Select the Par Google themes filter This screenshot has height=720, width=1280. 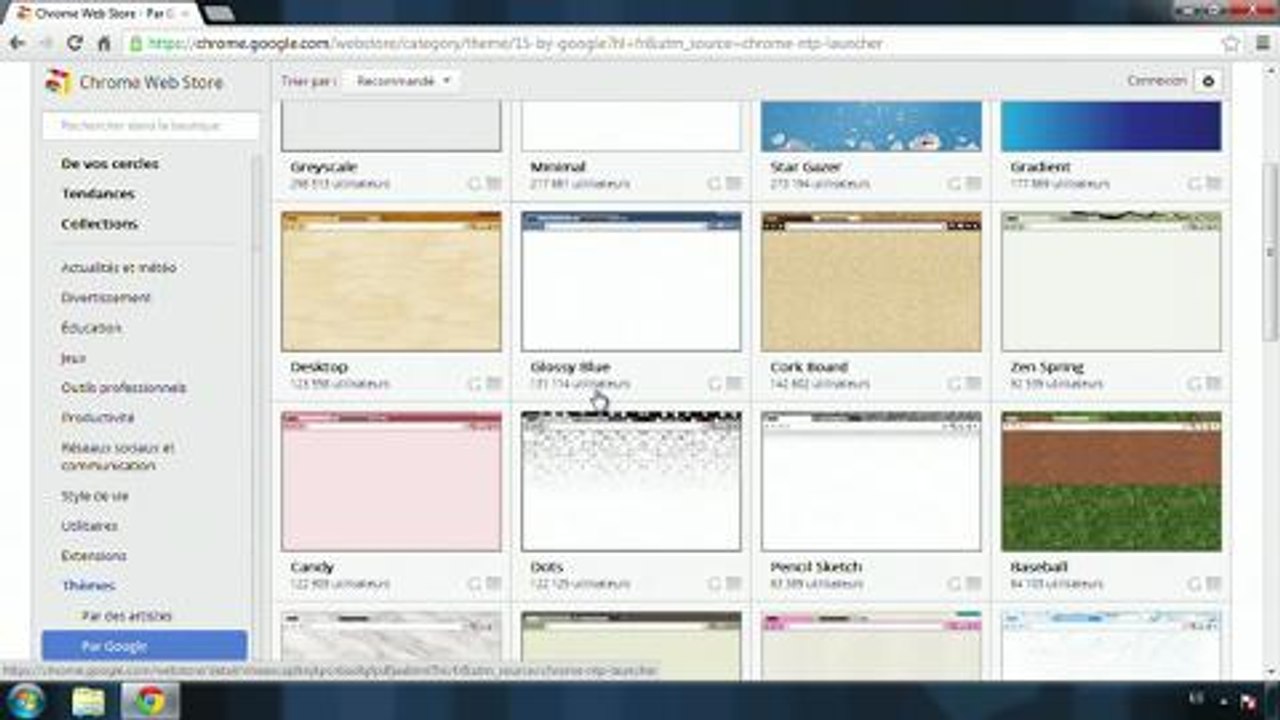pos(144,646)
